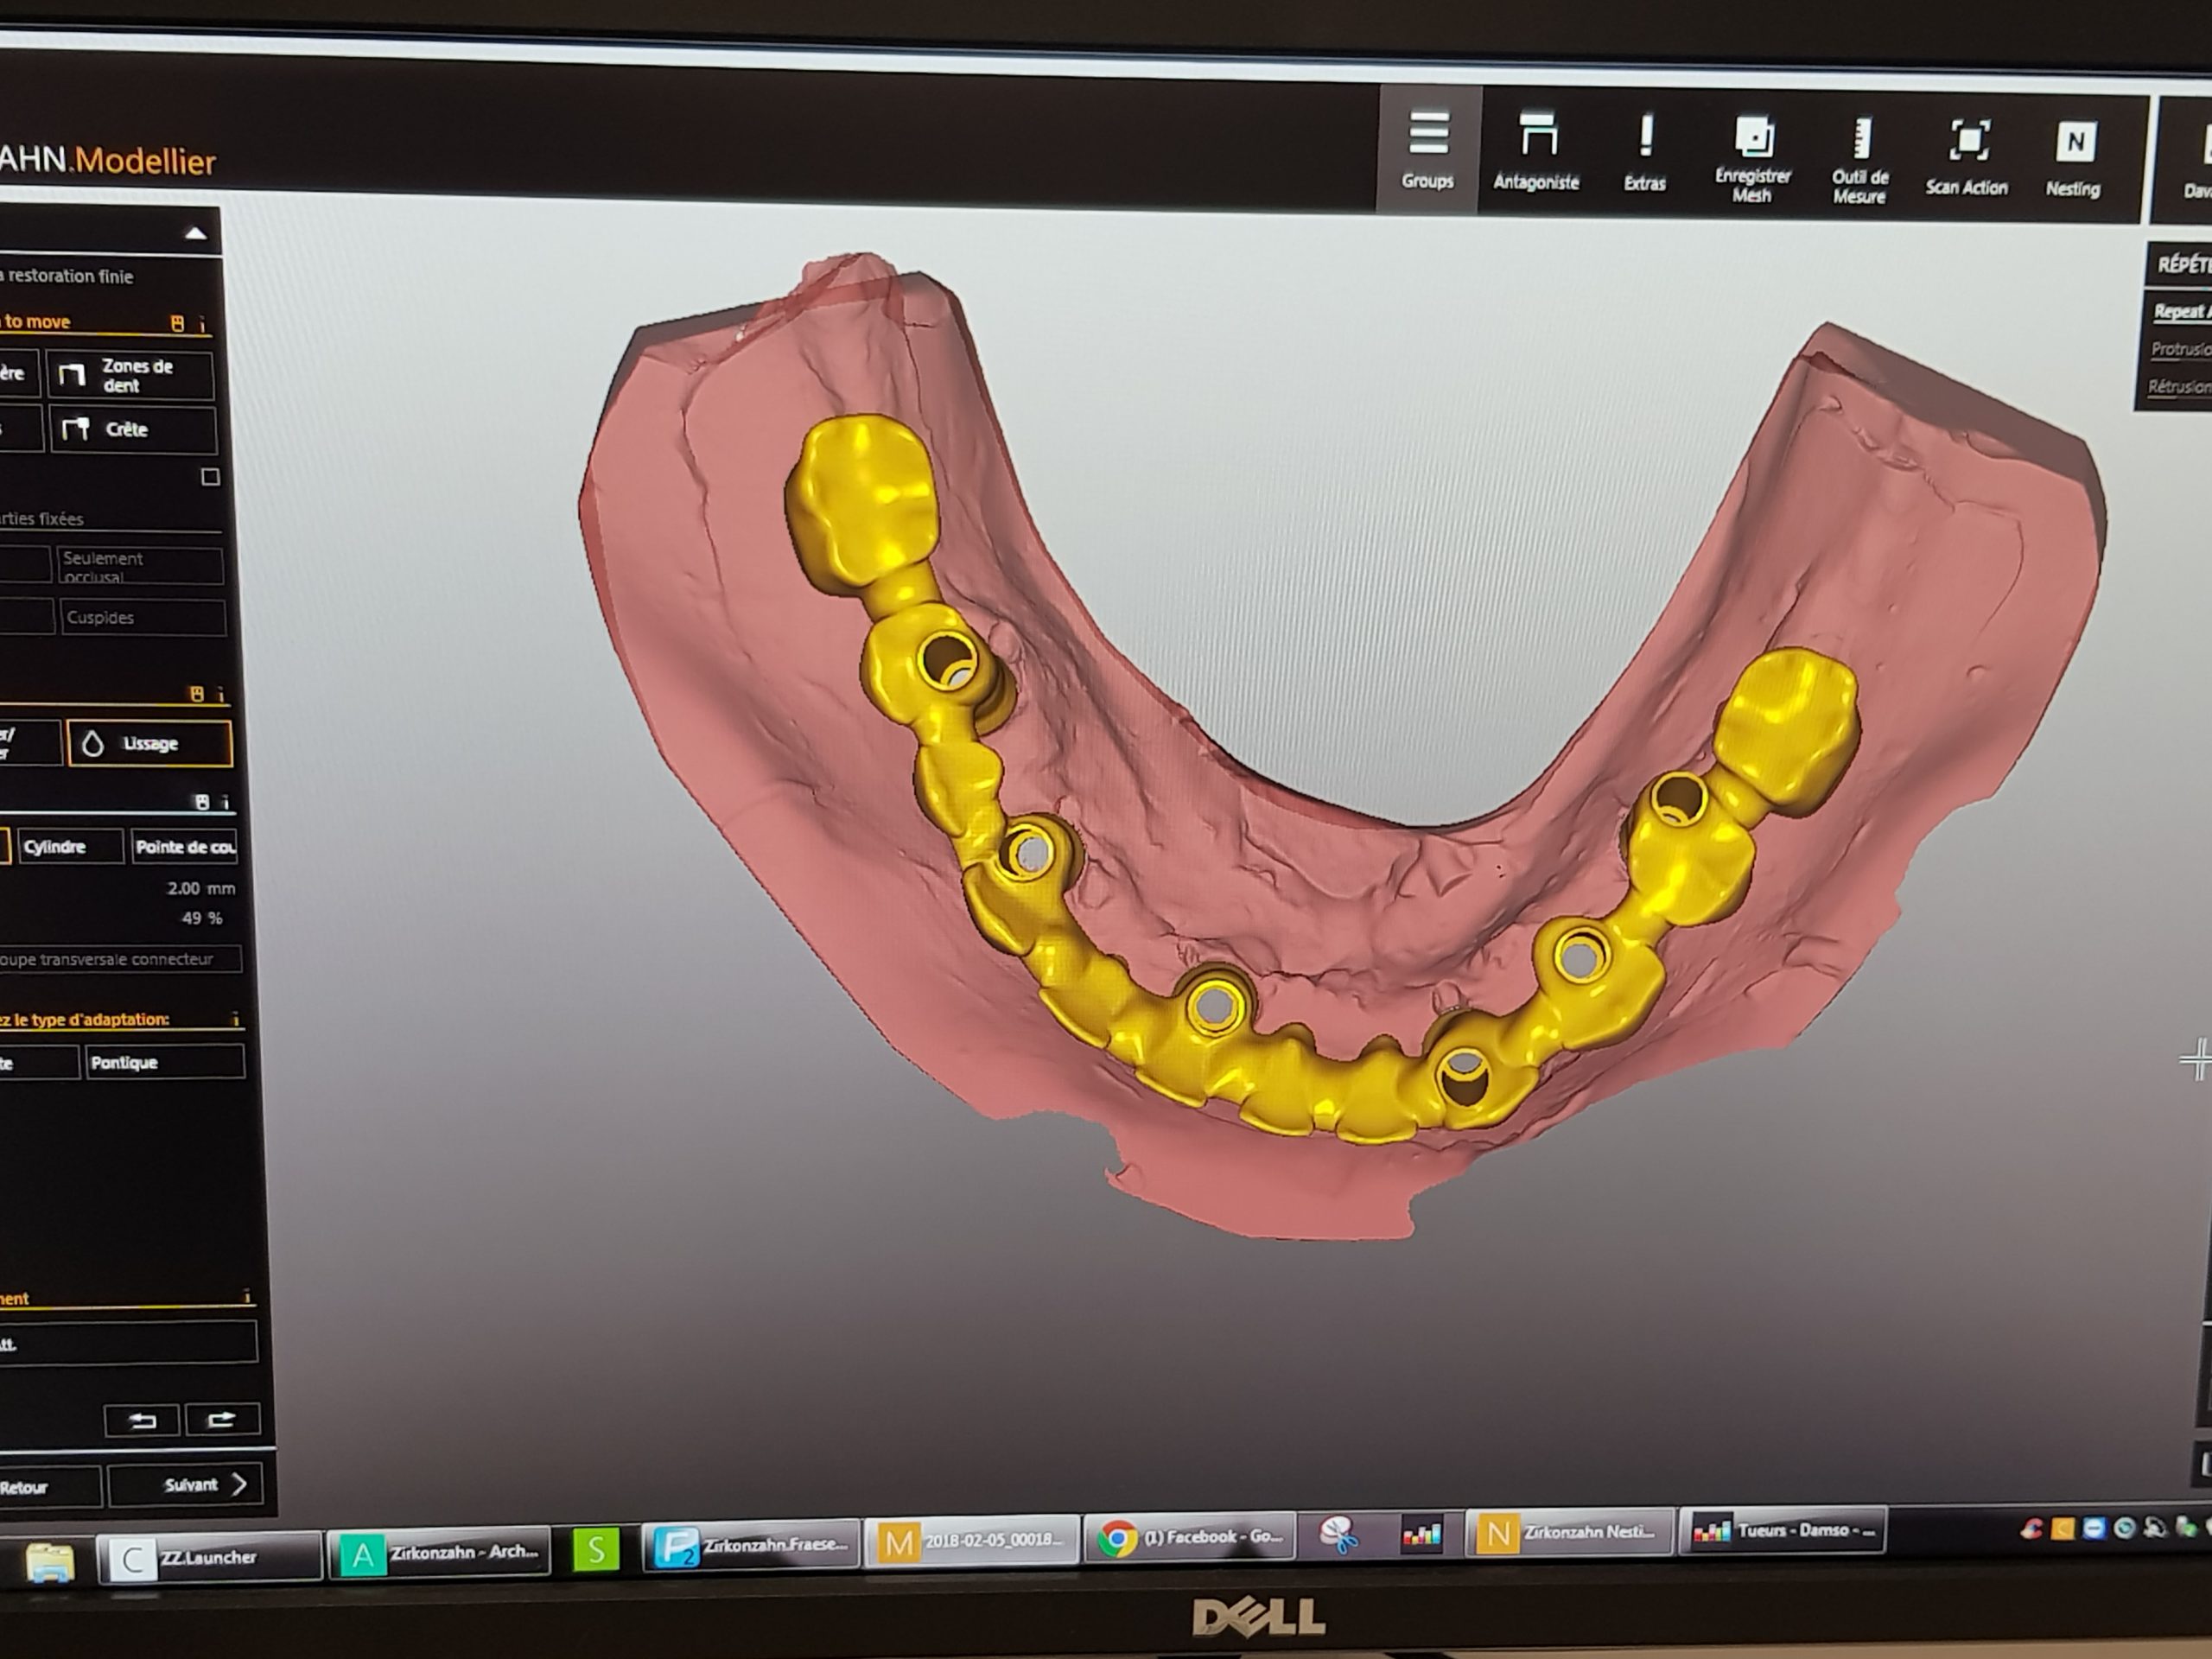Viewport: 2212px width, 1659px height.
Task: Click the redo arrow button
Action: [221, 1419]
